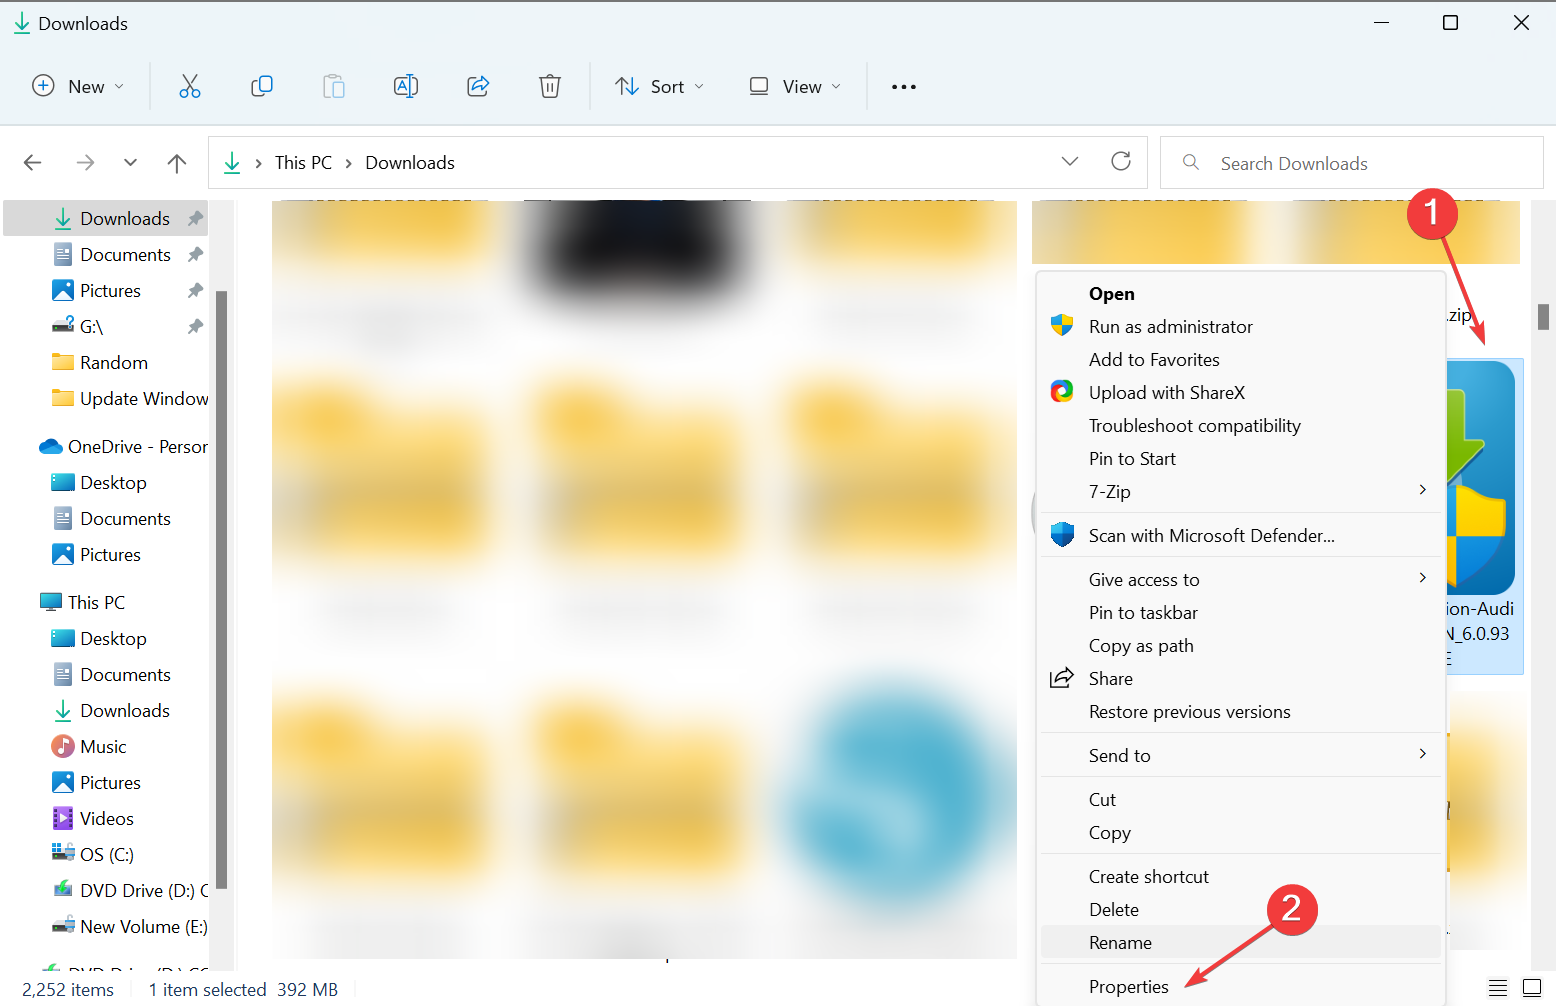This screenshot has height=1006, width=1556.
Task: Click the Share icon in toolbar
Action: 478,86
